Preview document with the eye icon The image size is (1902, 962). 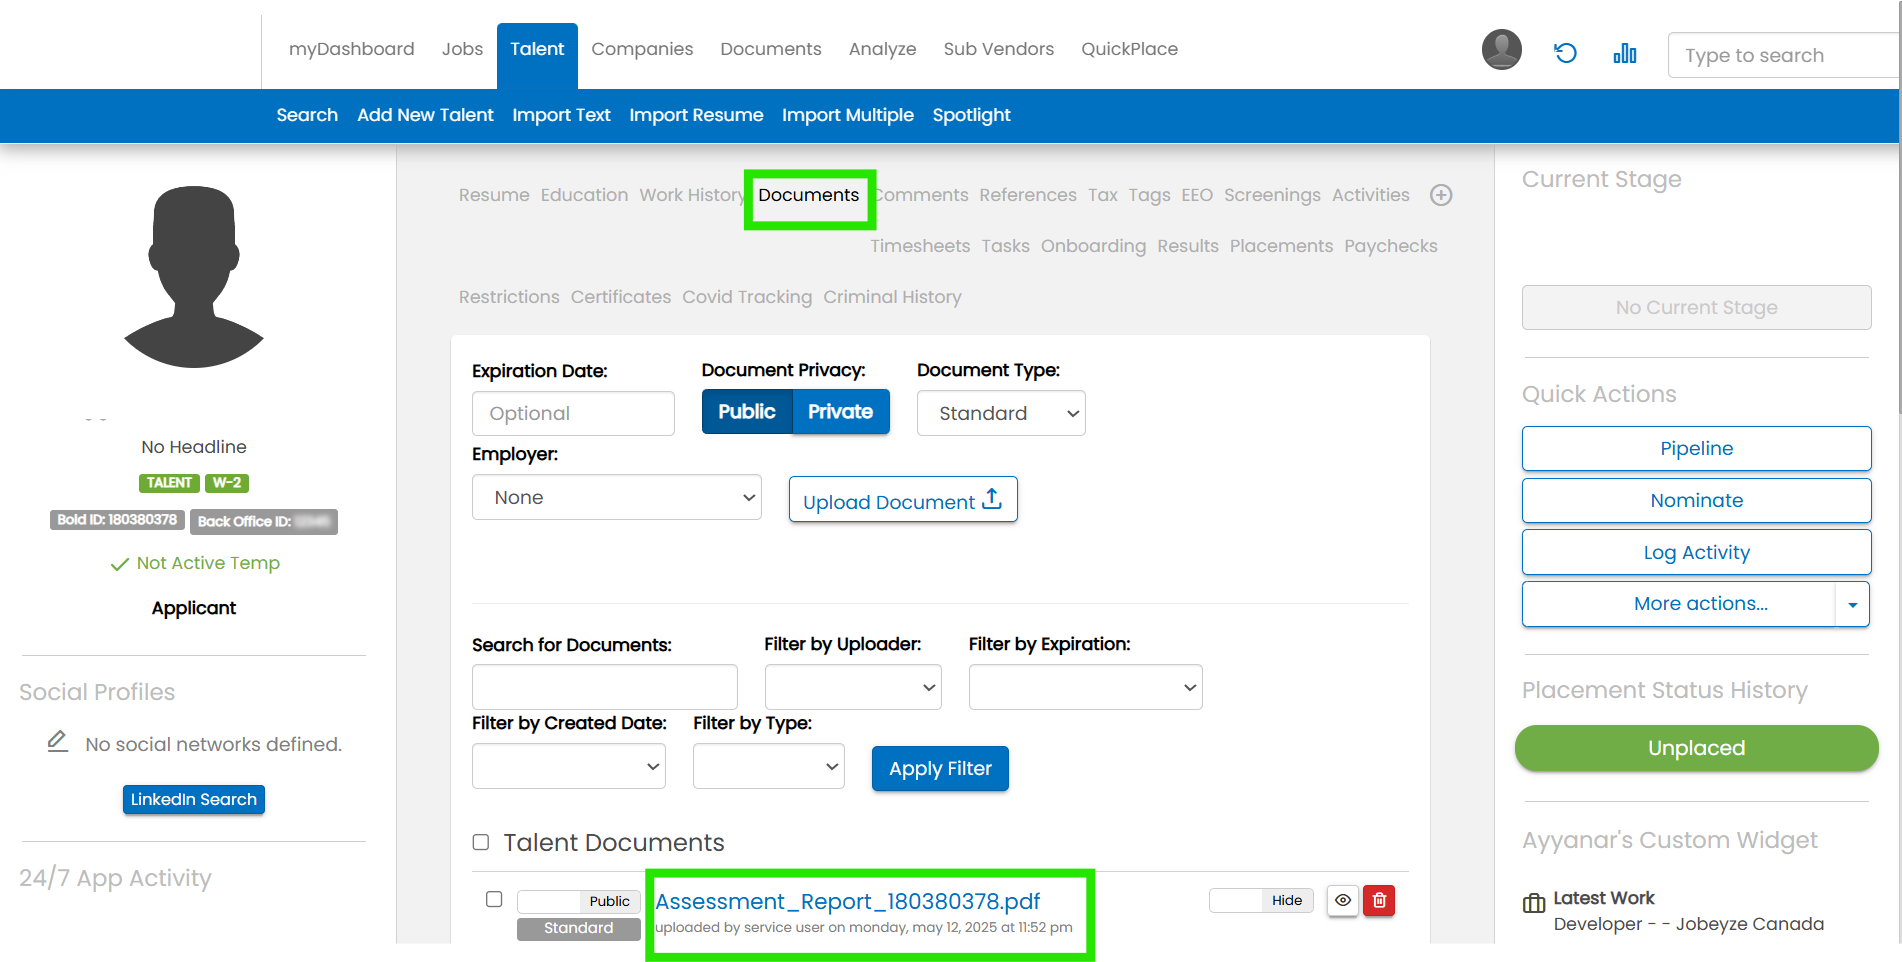pos(1343,901)
